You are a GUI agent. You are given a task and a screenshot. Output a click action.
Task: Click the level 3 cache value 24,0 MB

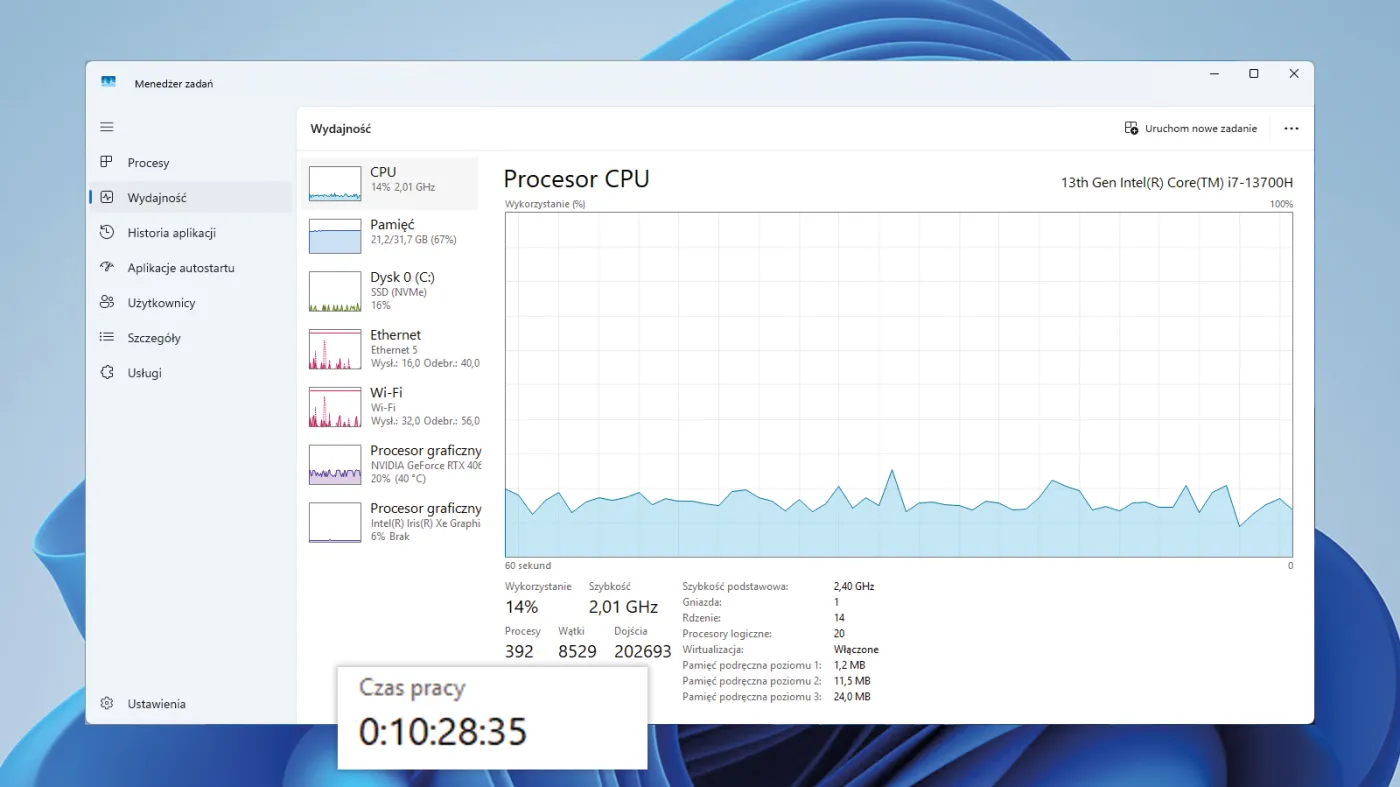pyautogui.click(x=852, y=697)
